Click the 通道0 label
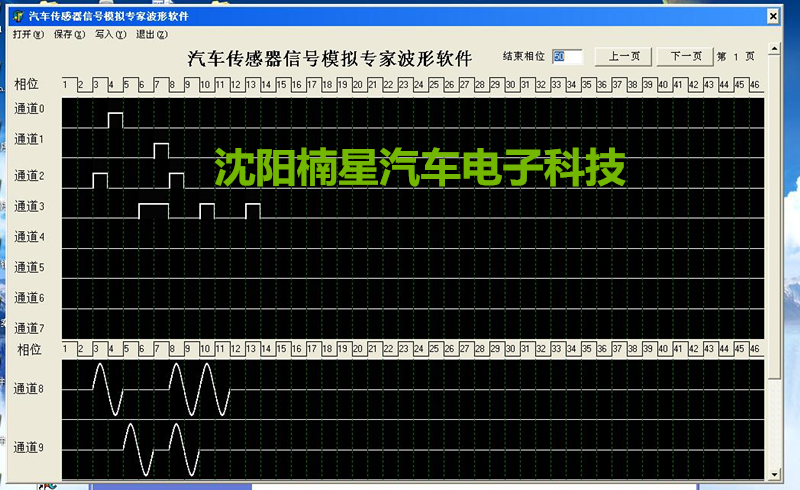 click(29, 109)
